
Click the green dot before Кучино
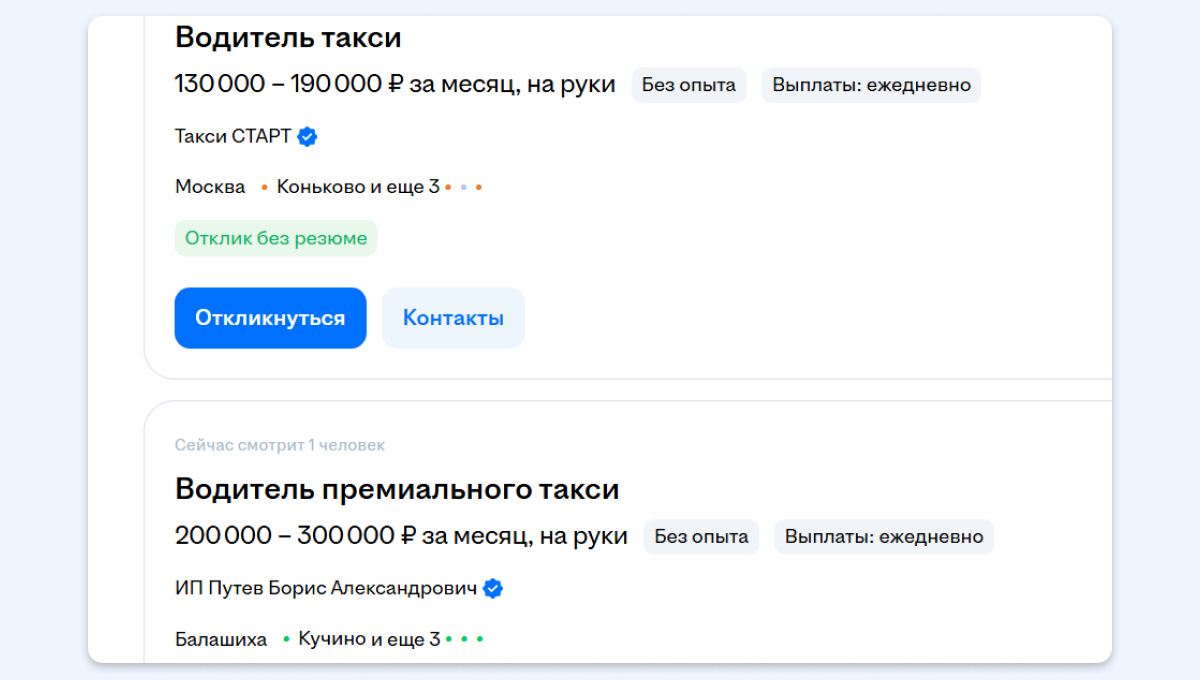click(x=286, y=639)
